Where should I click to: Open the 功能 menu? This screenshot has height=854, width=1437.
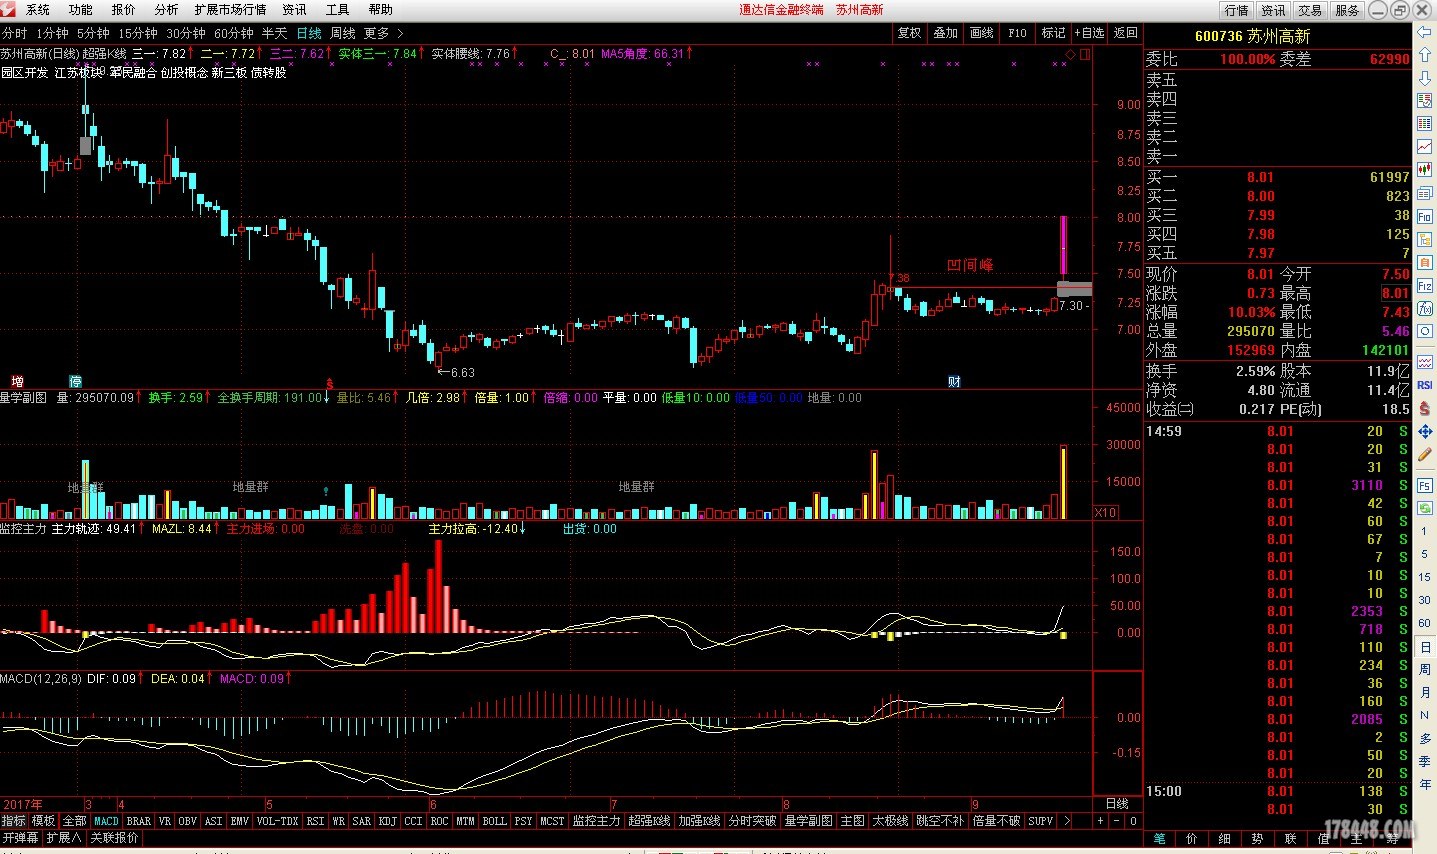[x=80, y=10]
